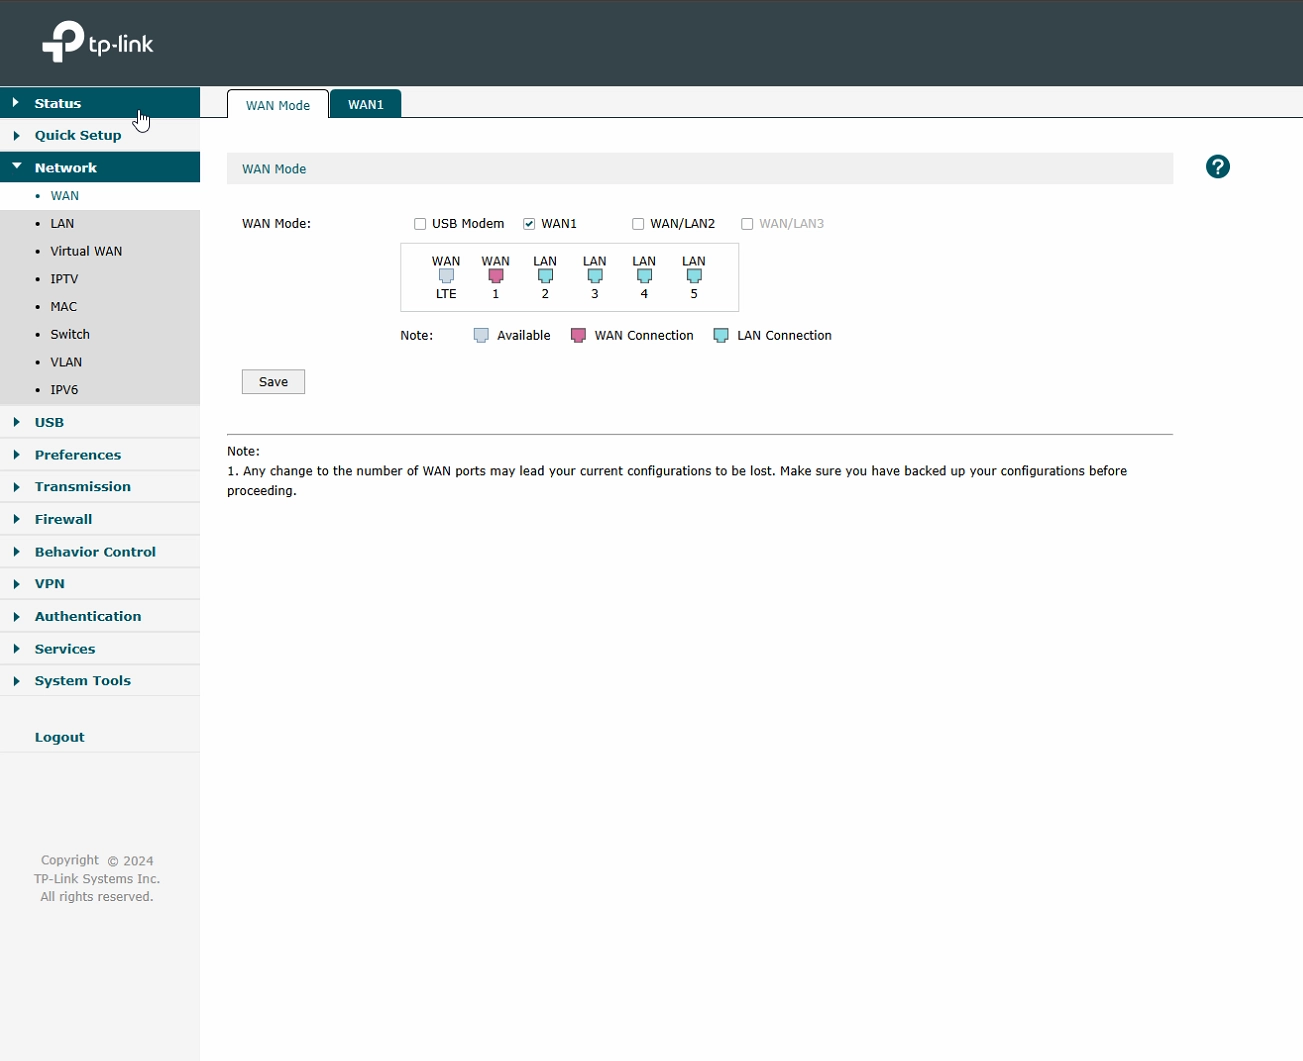This screenshot has width=1303, height=1061.
Task: Click the help question mark icon
Action: click(x=1217, y=167)
